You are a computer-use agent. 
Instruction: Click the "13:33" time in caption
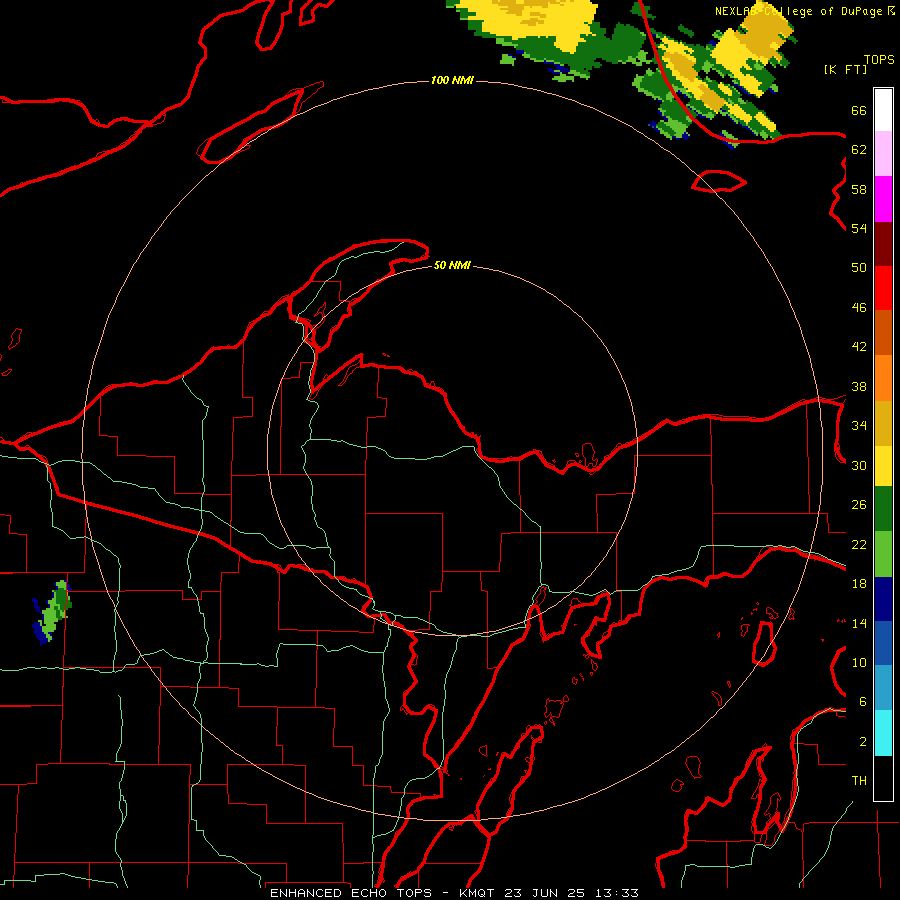tap(616, 893)
